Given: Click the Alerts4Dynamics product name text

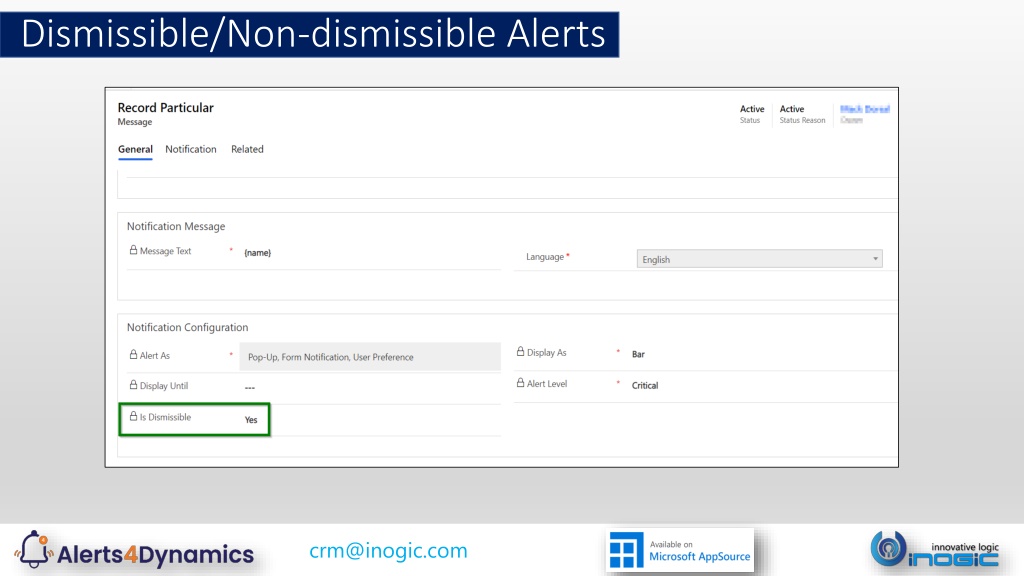Looking at the screenshot, I should [x=155, y=554].
